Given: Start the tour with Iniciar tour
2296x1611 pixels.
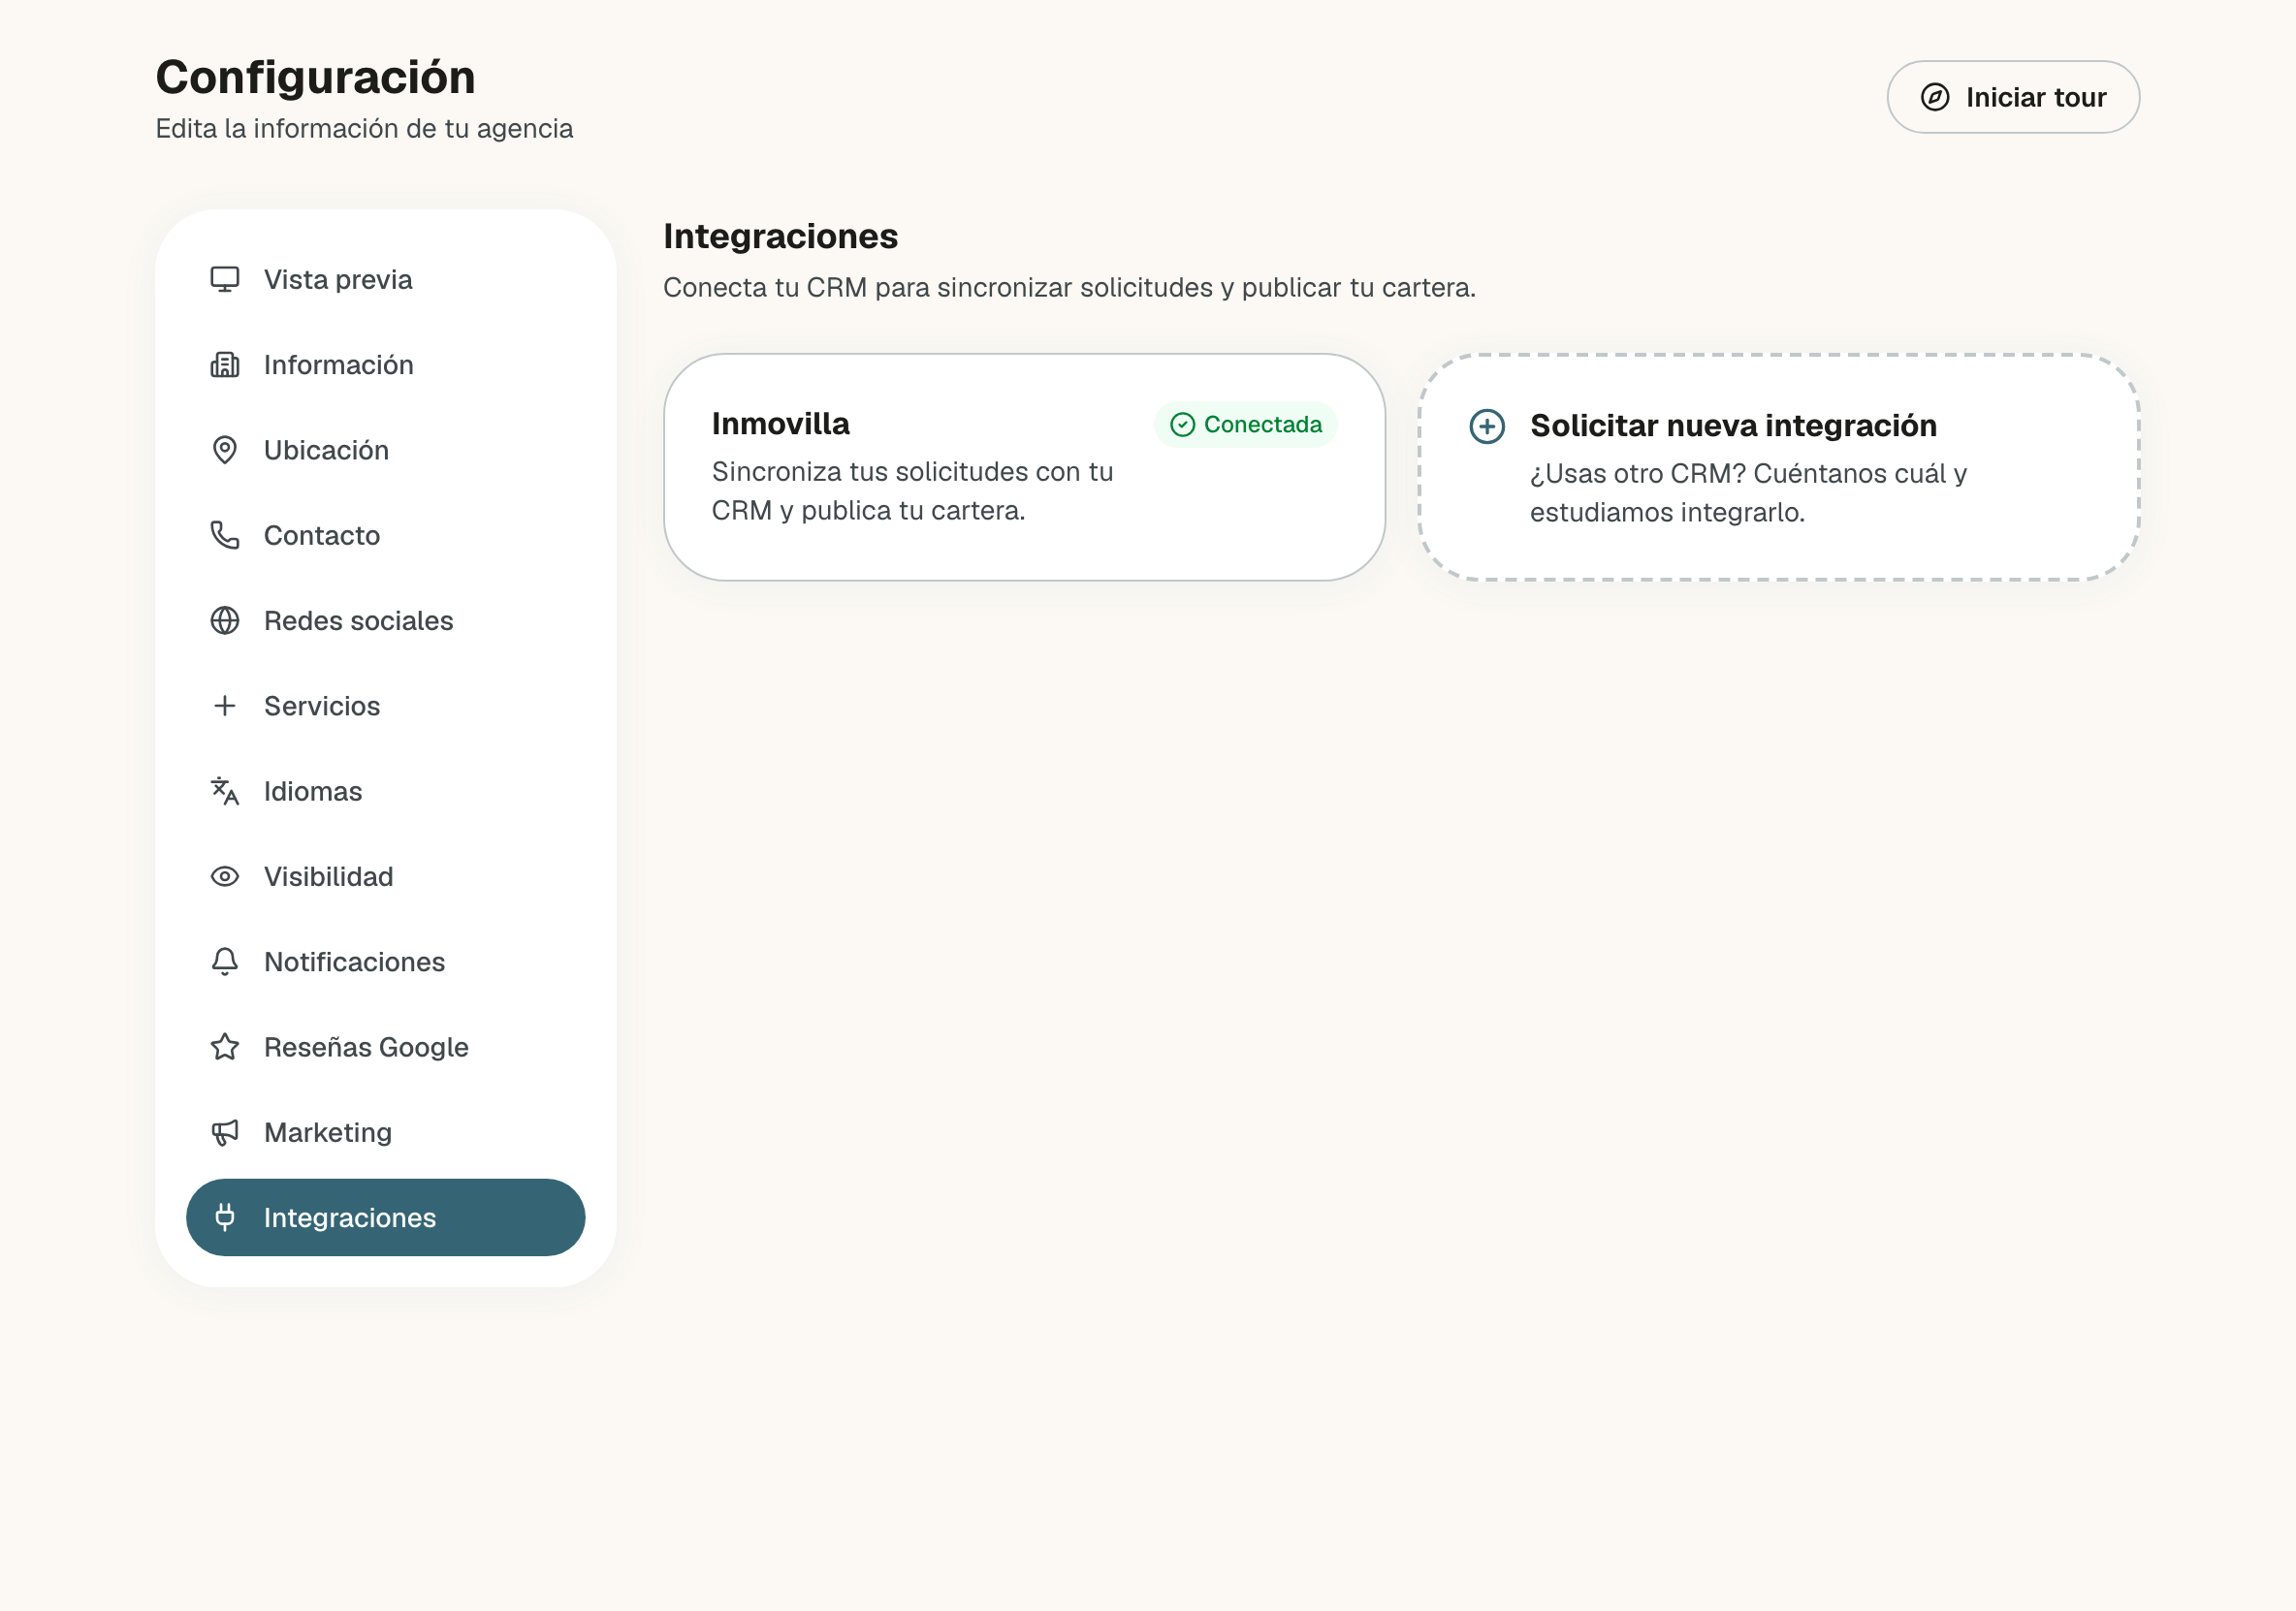Looking at the screenshot, I should [2013, 97].
